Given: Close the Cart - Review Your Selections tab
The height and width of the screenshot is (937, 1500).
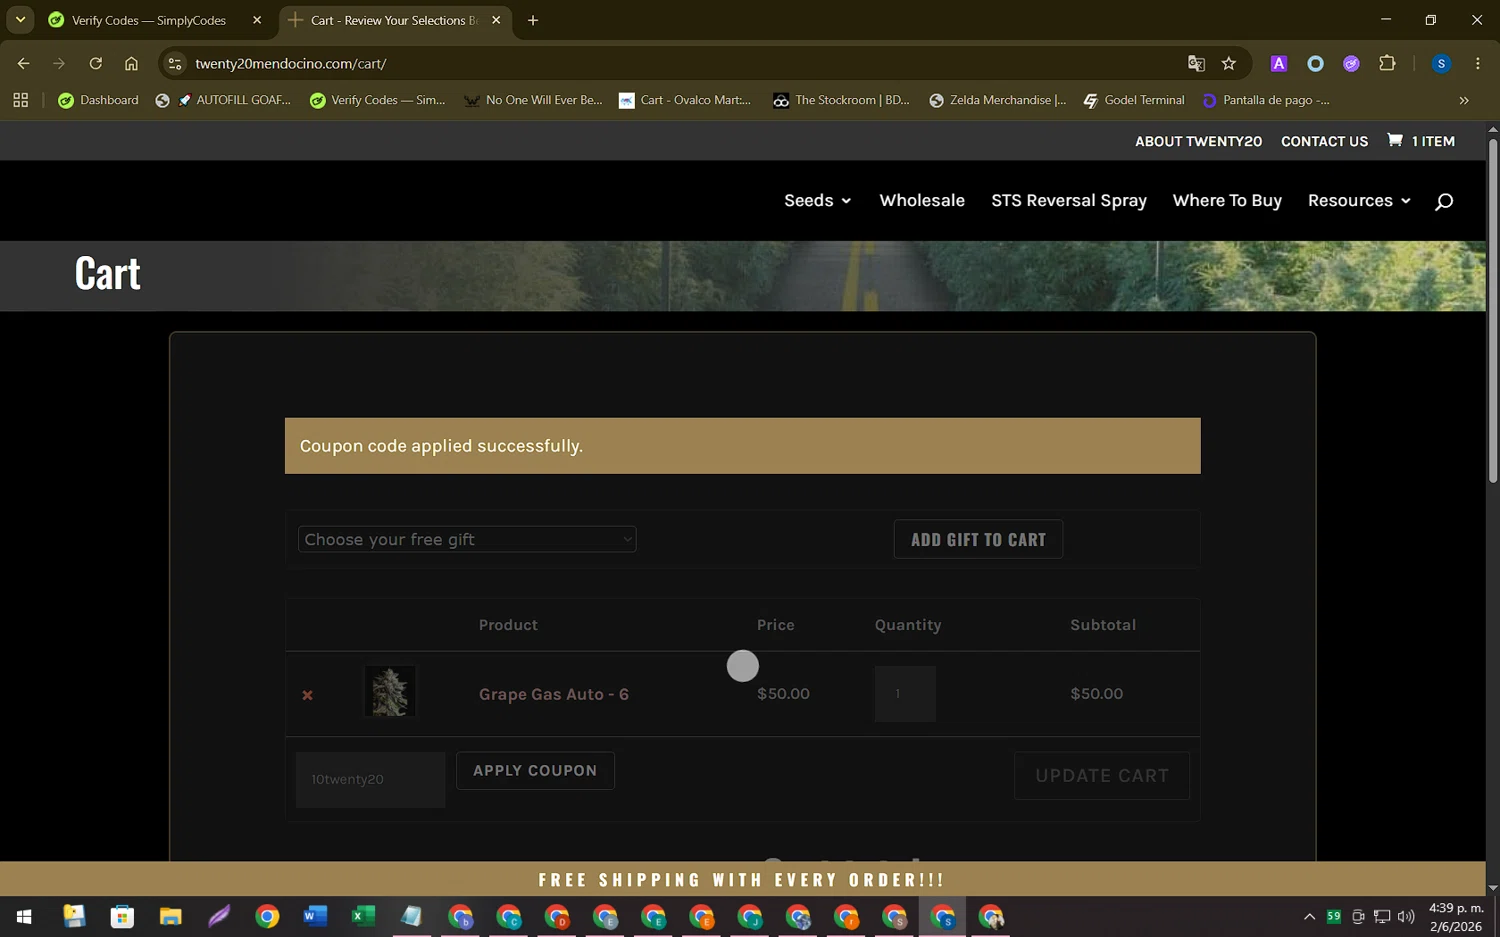Looking at the screenshot, I should click(496, 20).
